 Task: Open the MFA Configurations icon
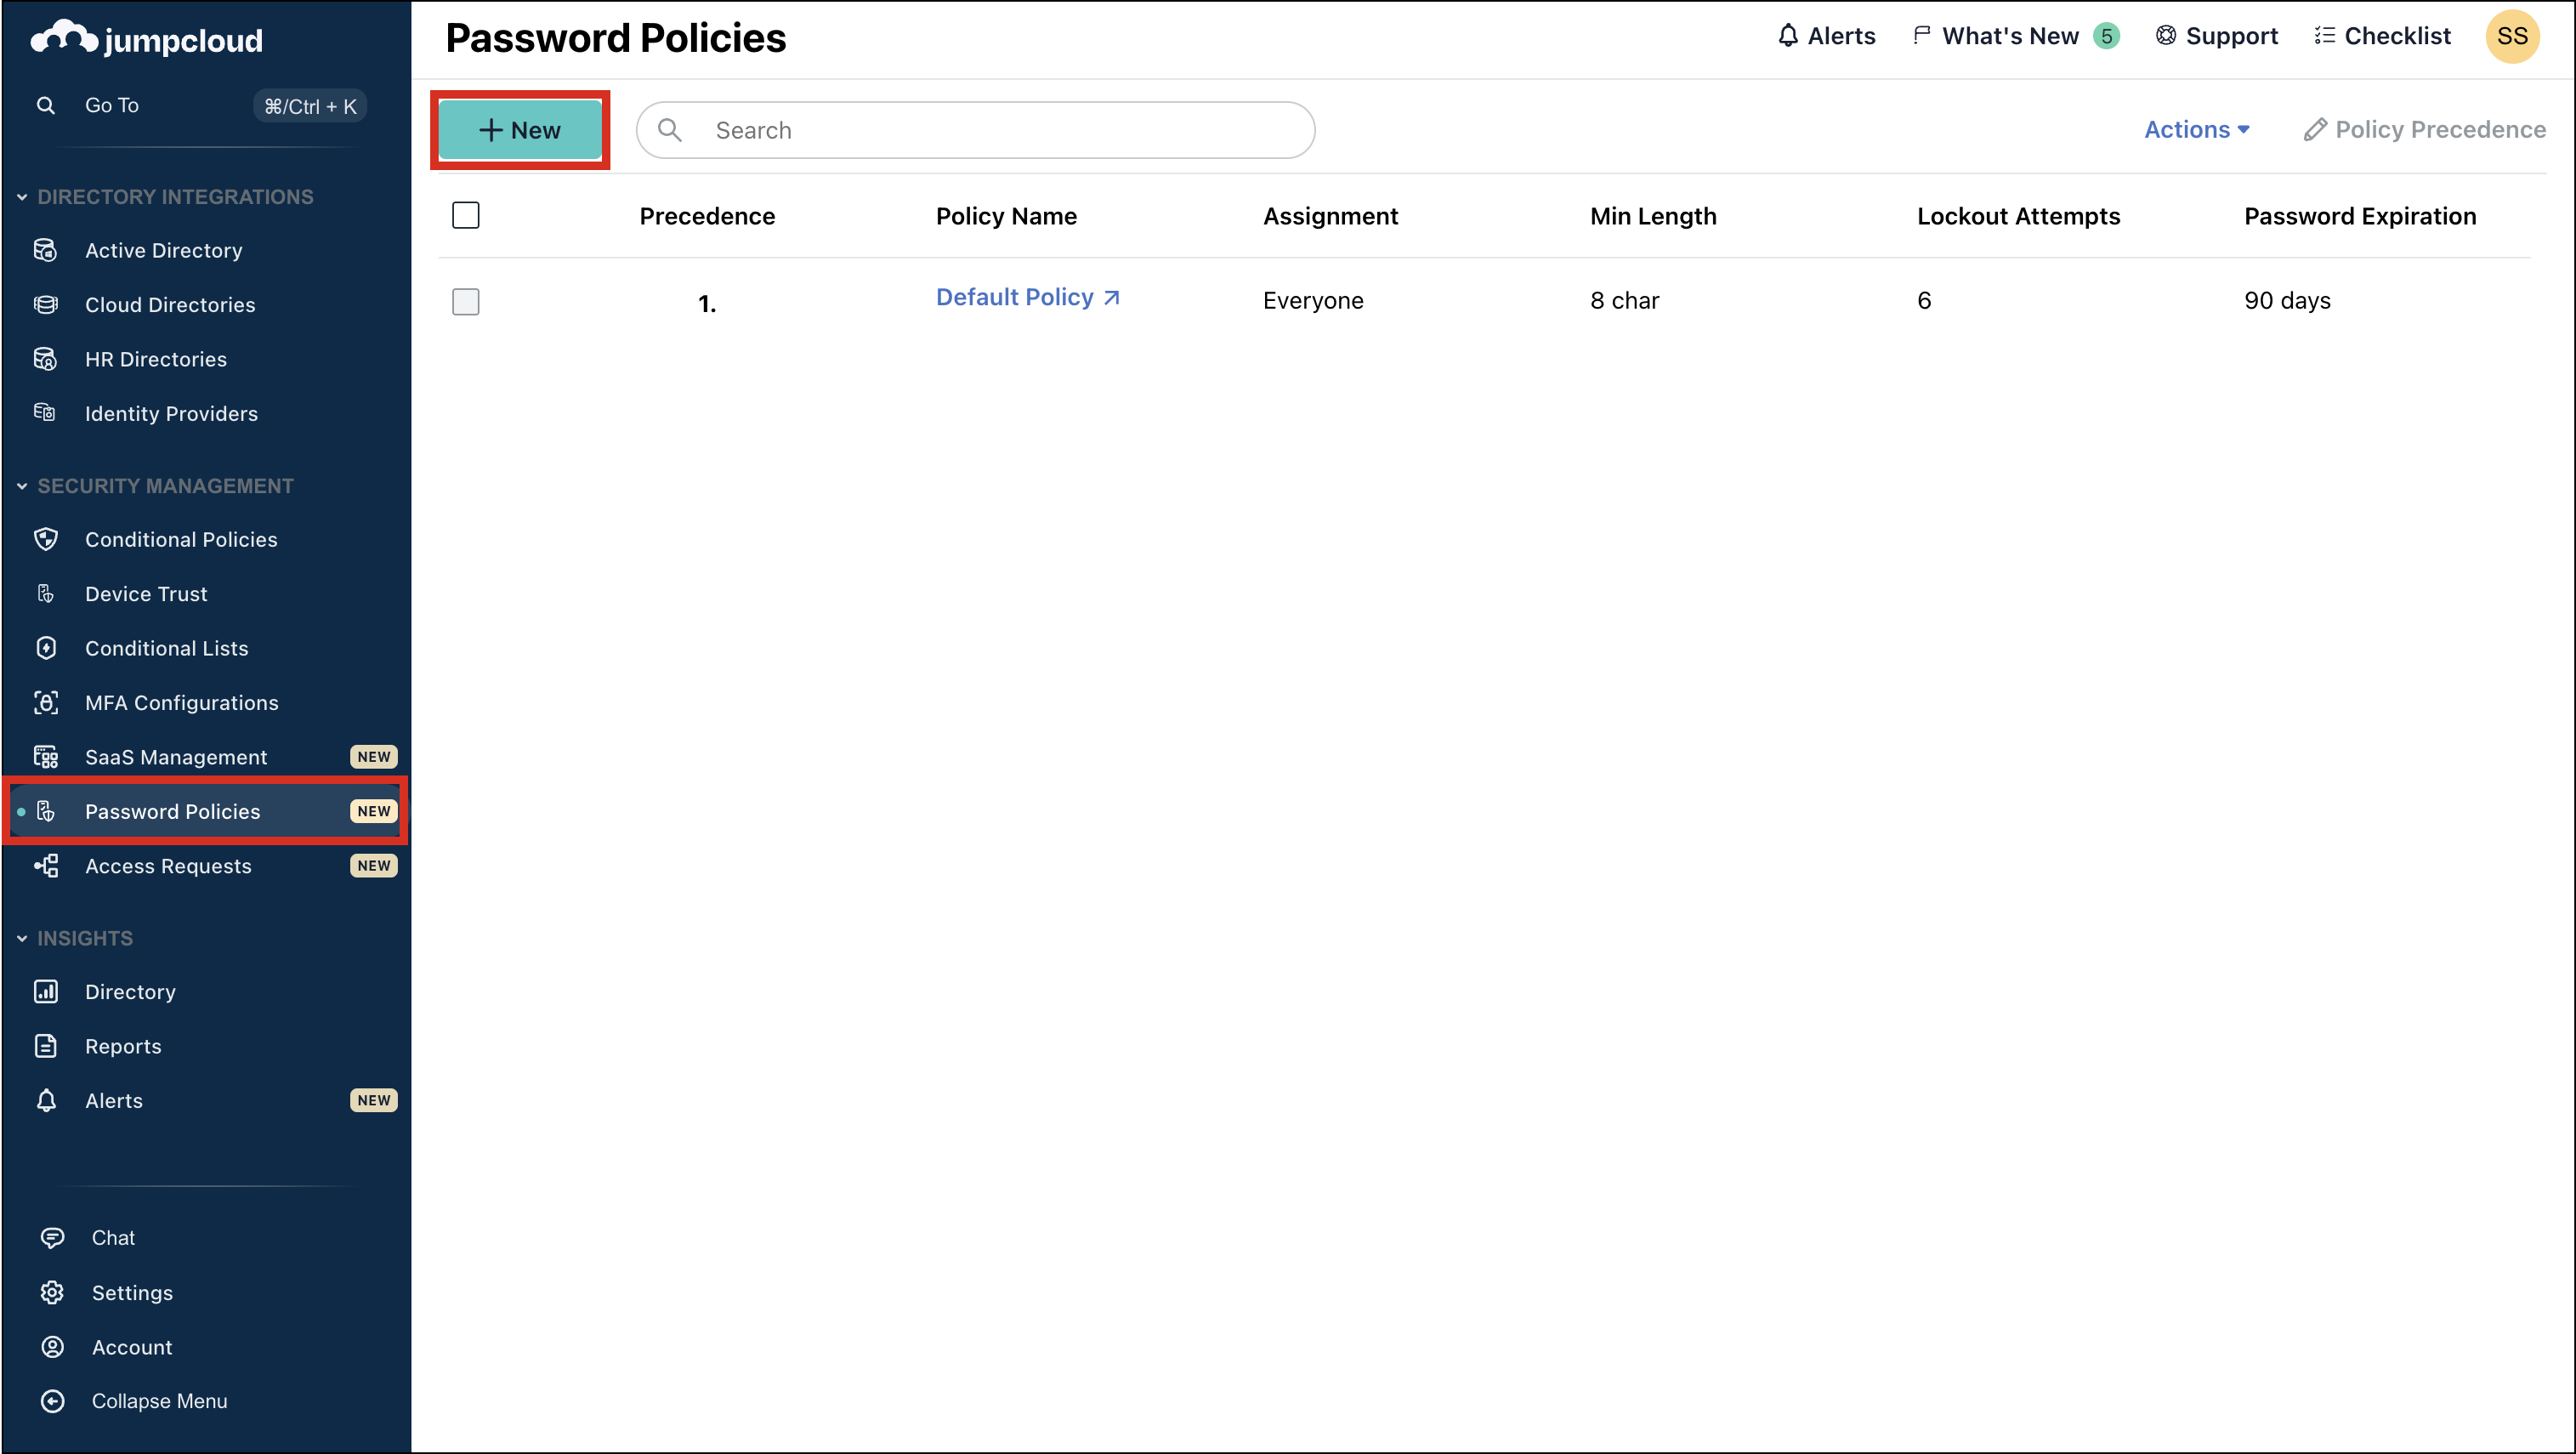46,702
